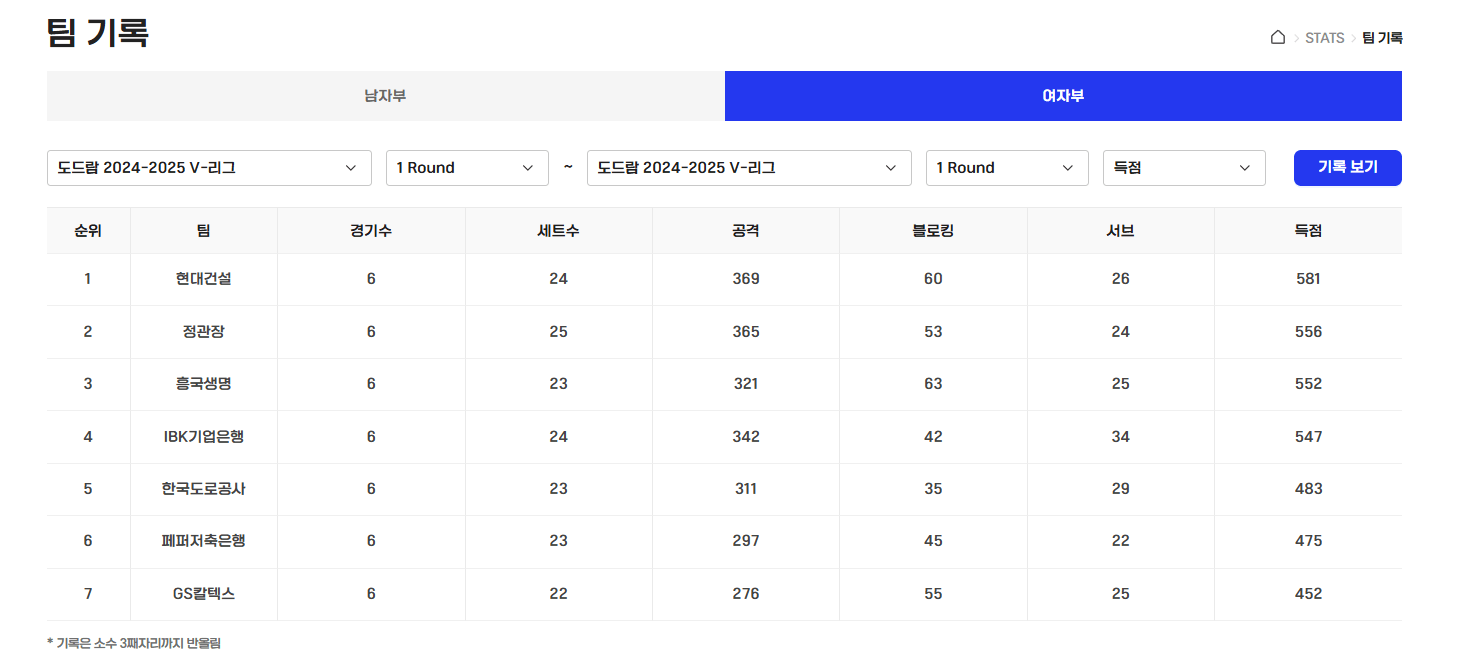Click IBK기업은행's 공격 value 342
This screenshot has width=1463, height=659.
pyautogui.click(x=746, y=437)
